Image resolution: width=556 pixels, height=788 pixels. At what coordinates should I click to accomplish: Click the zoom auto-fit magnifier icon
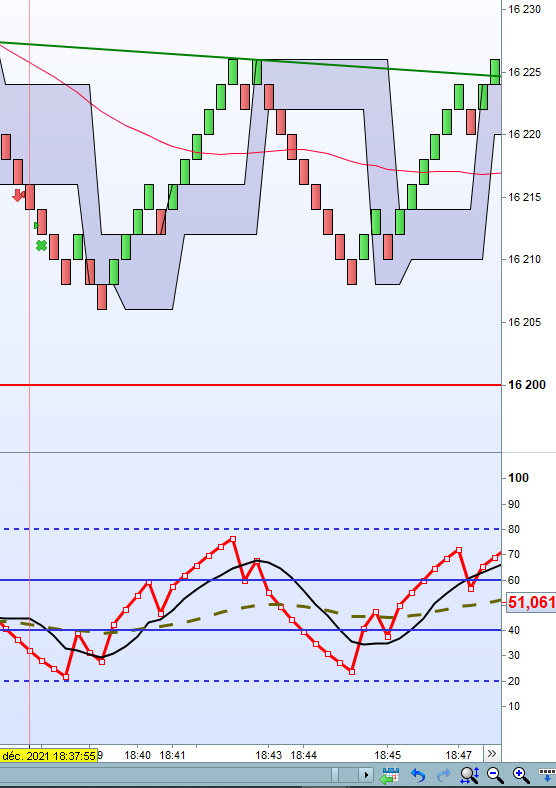pos(470,775)
